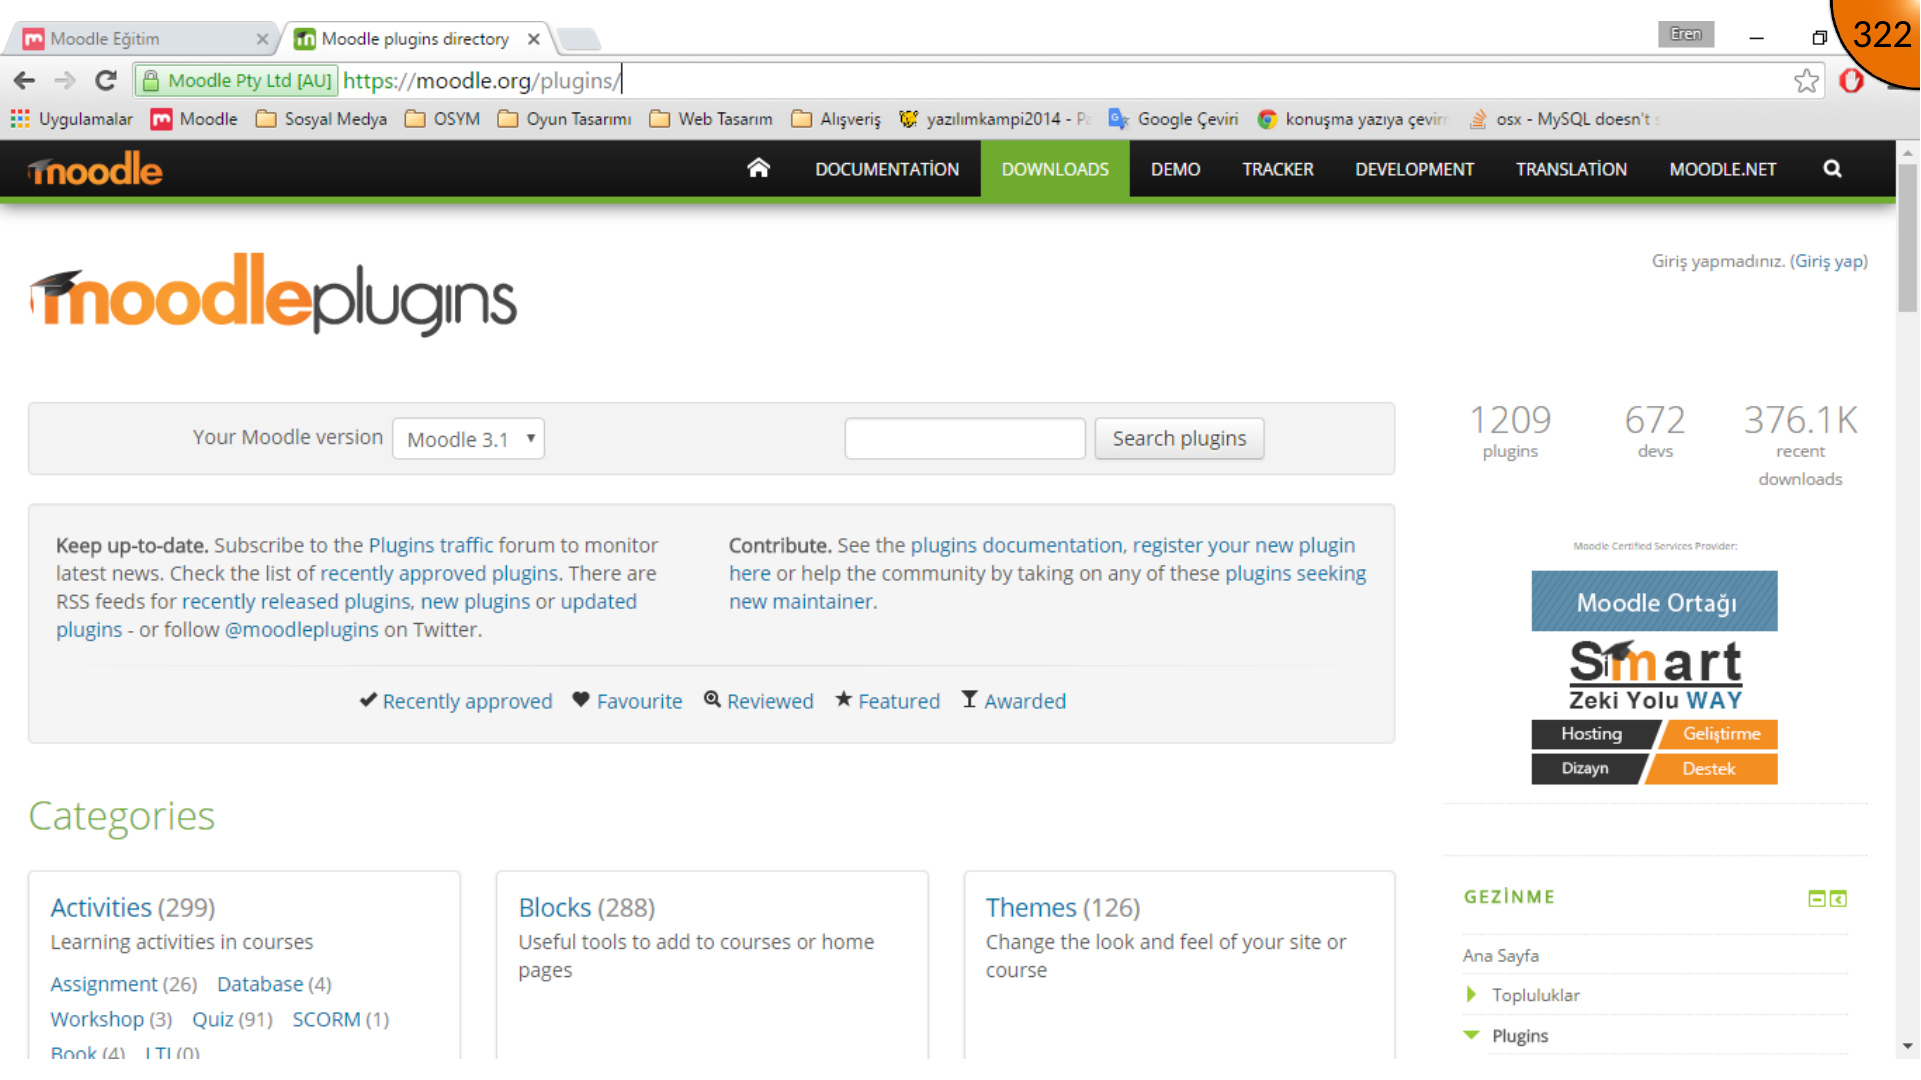Open the Themes category
1921x1080 pixels.
coord(1031,907)
